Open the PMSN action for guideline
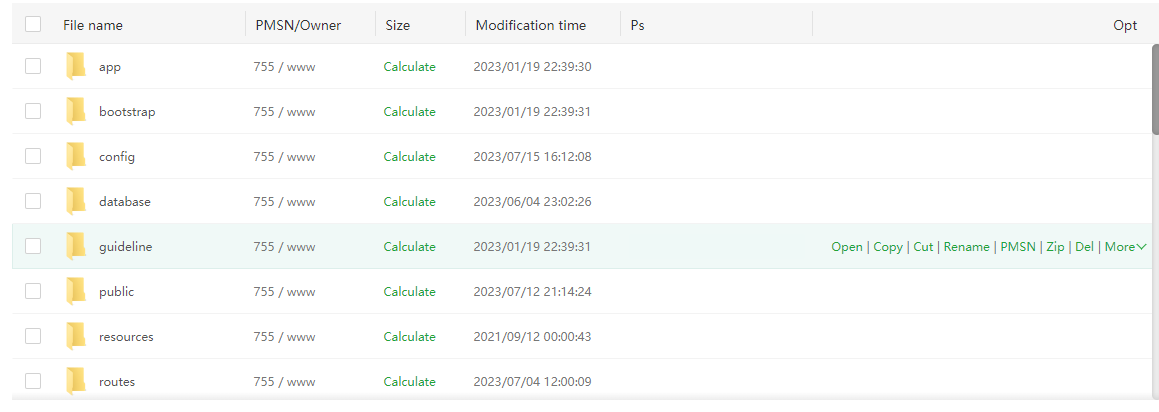Screen dimensions: 1159x412 pos(1018,247)
